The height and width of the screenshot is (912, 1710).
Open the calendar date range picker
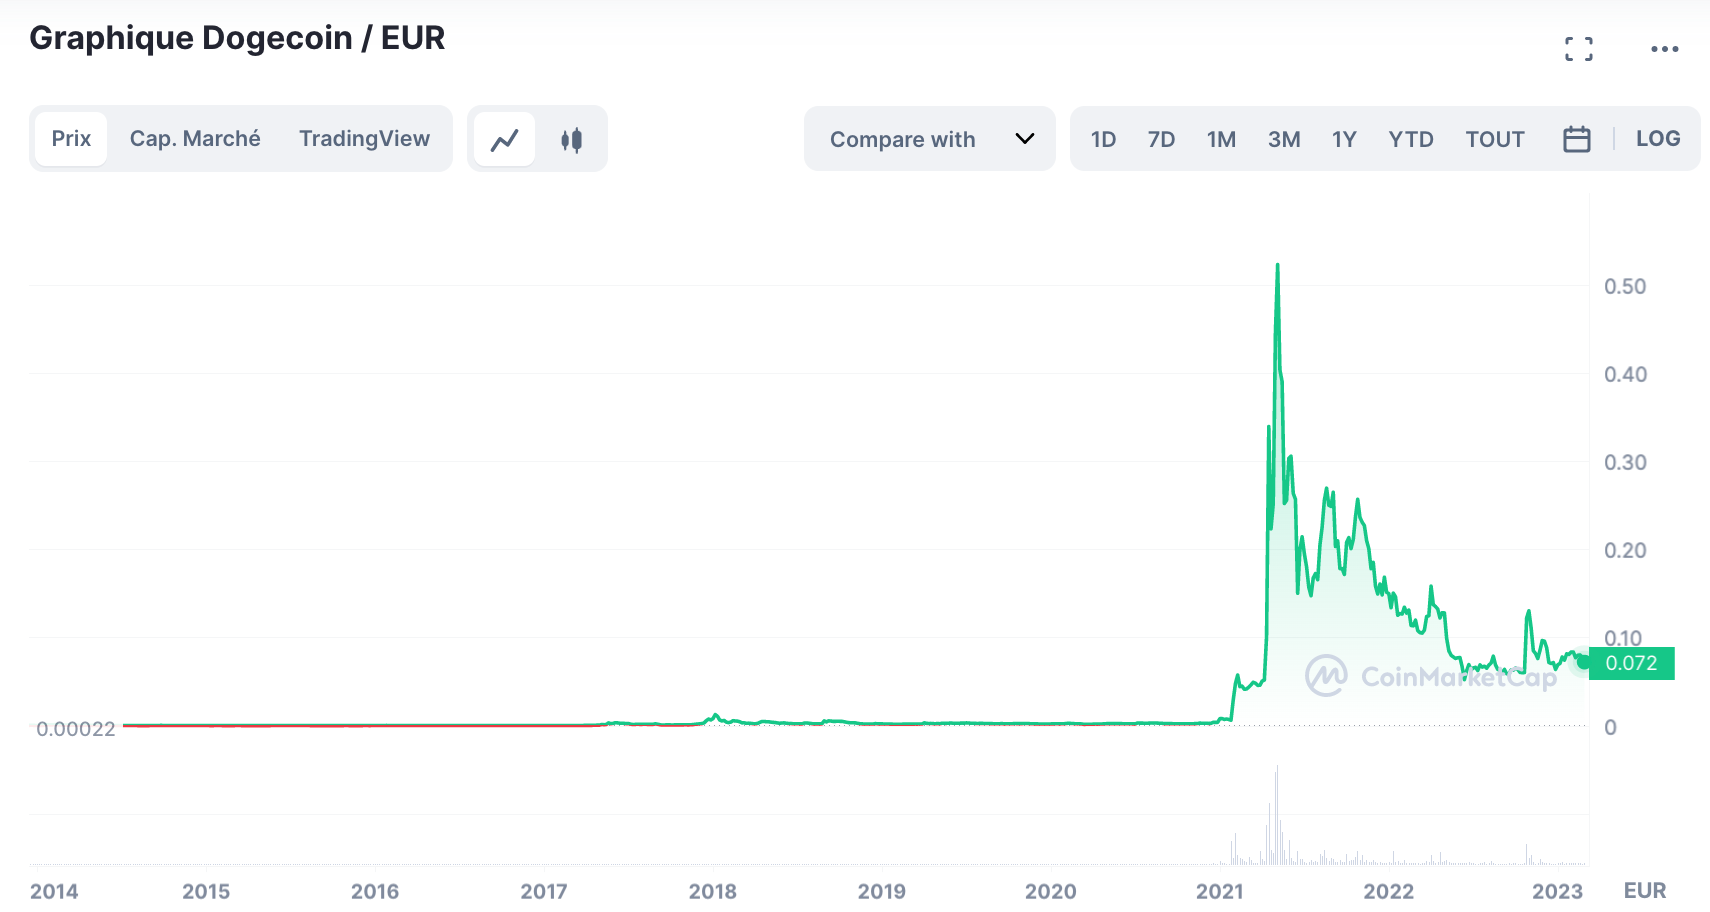tap(1577, 139)
